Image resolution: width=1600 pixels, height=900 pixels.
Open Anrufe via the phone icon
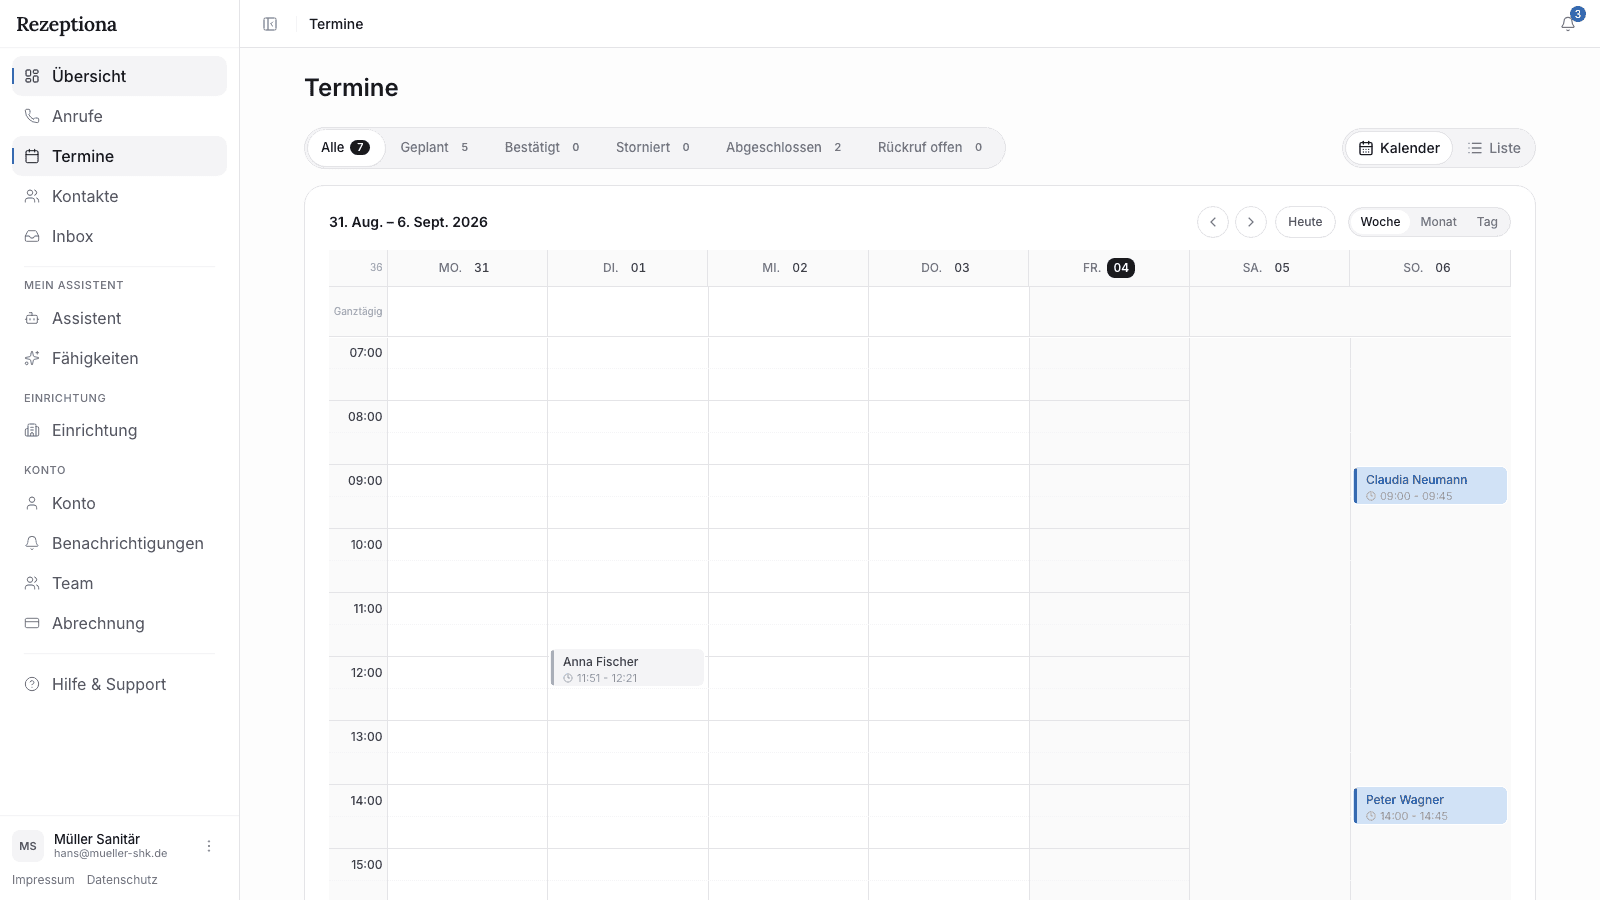point(32,116)
